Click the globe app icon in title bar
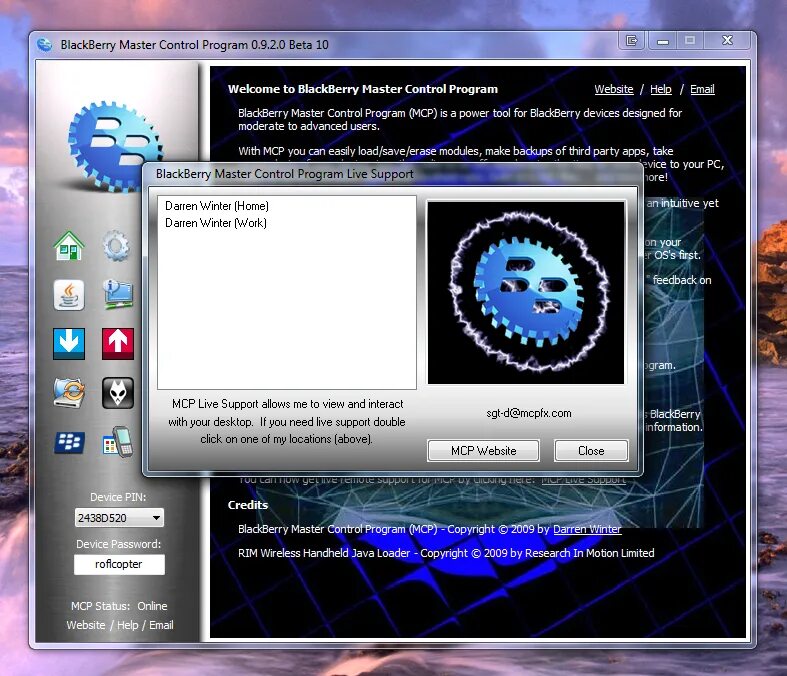The image size is (787, 676). click(x=44, y=45)
